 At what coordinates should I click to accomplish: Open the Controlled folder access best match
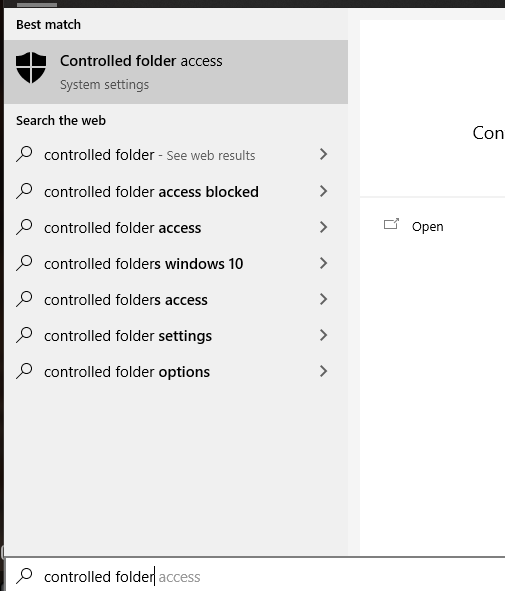pyautogui.click(x=176, y=72)
